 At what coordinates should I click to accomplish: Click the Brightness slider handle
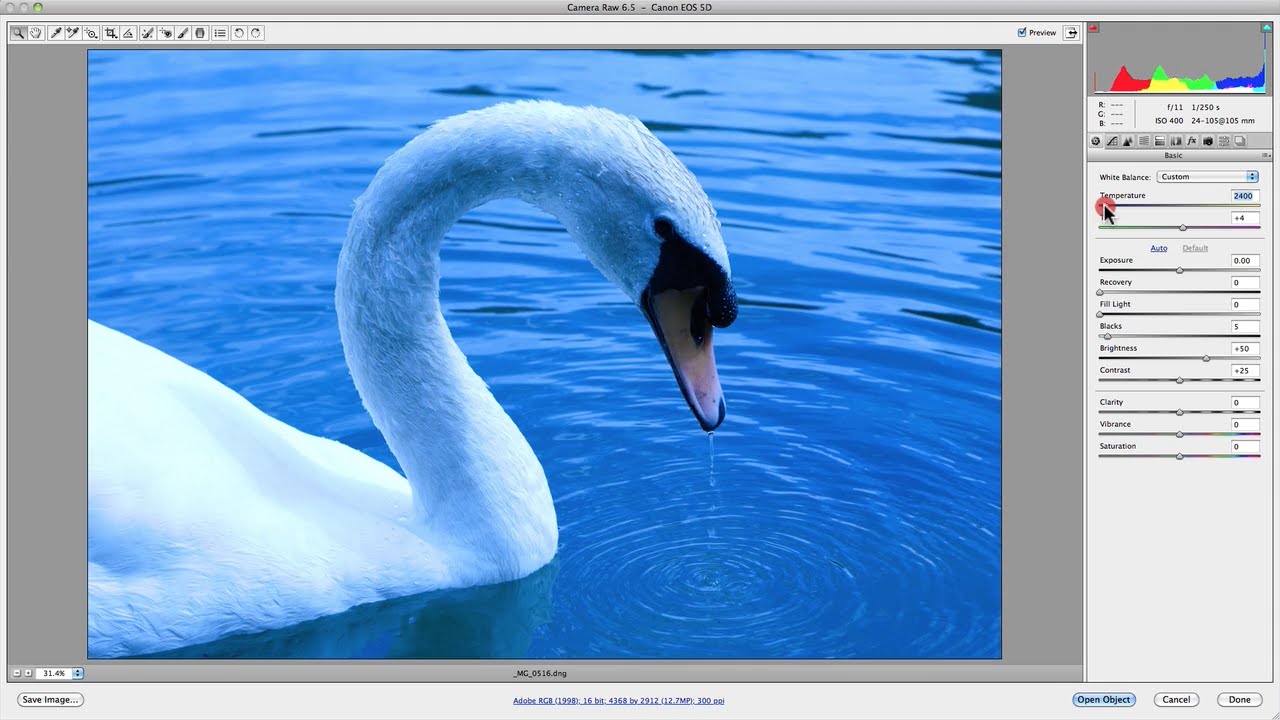pyautogui.click(x=1206, y=358)
